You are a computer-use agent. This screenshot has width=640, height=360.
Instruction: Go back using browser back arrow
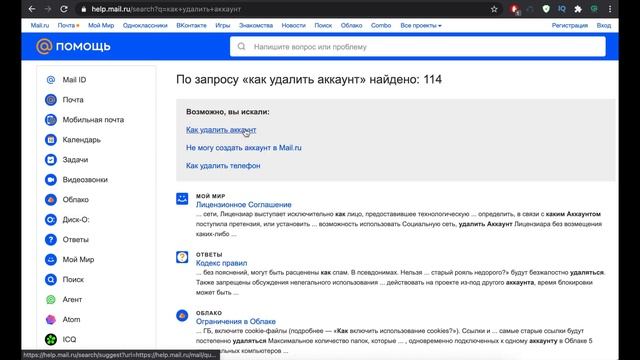pos(32,9)
